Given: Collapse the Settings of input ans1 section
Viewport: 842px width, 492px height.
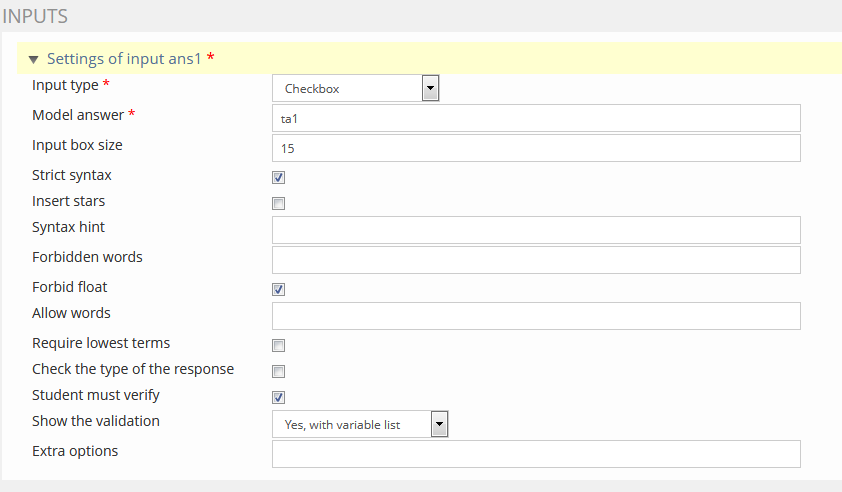Looking at the screenshot, I should pos(33,60).
